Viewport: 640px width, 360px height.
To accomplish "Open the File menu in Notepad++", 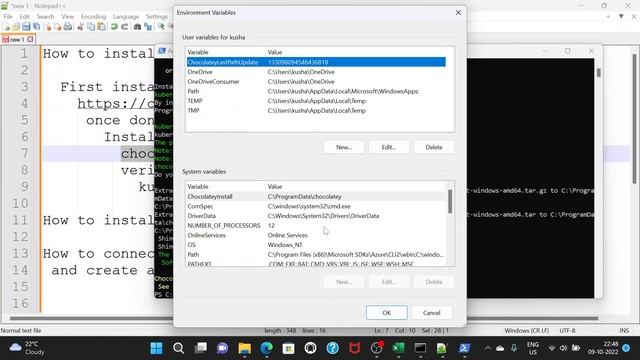I will 8,16.
